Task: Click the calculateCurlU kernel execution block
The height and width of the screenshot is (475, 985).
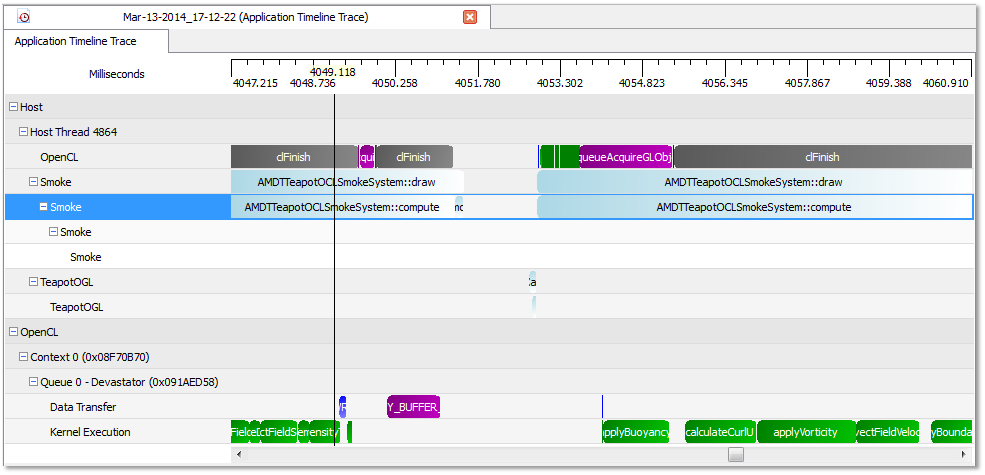Action: (x=720, y=432)
